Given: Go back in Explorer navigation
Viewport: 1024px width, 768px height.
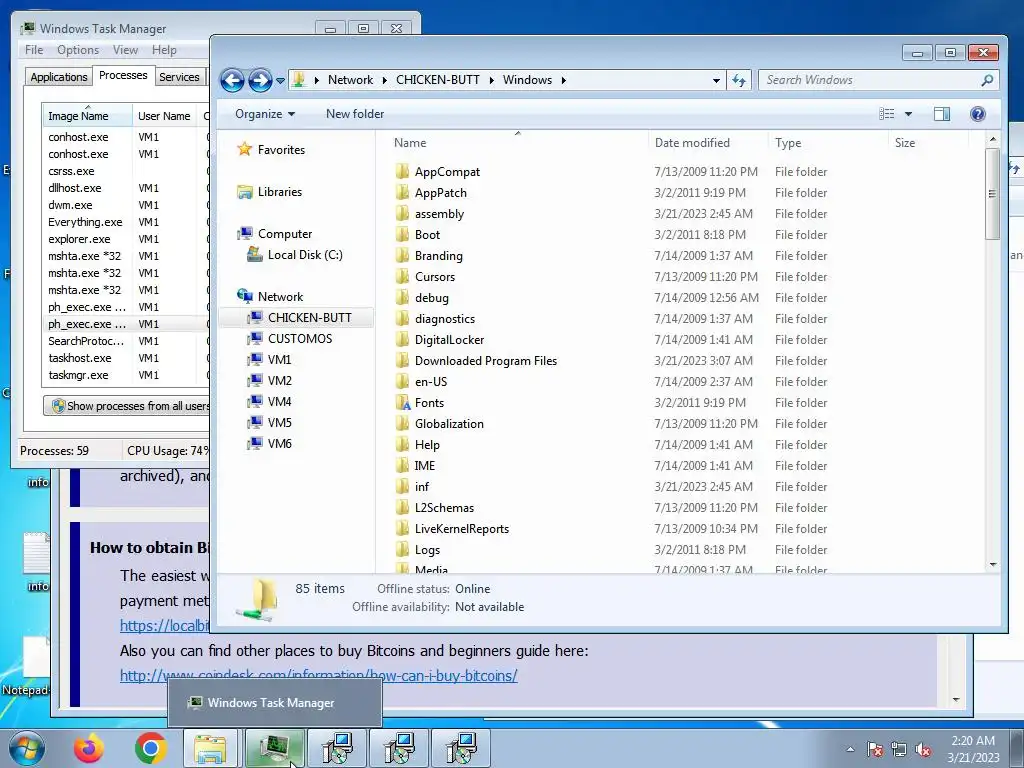Looking at the screenshot, I should 232,80.
